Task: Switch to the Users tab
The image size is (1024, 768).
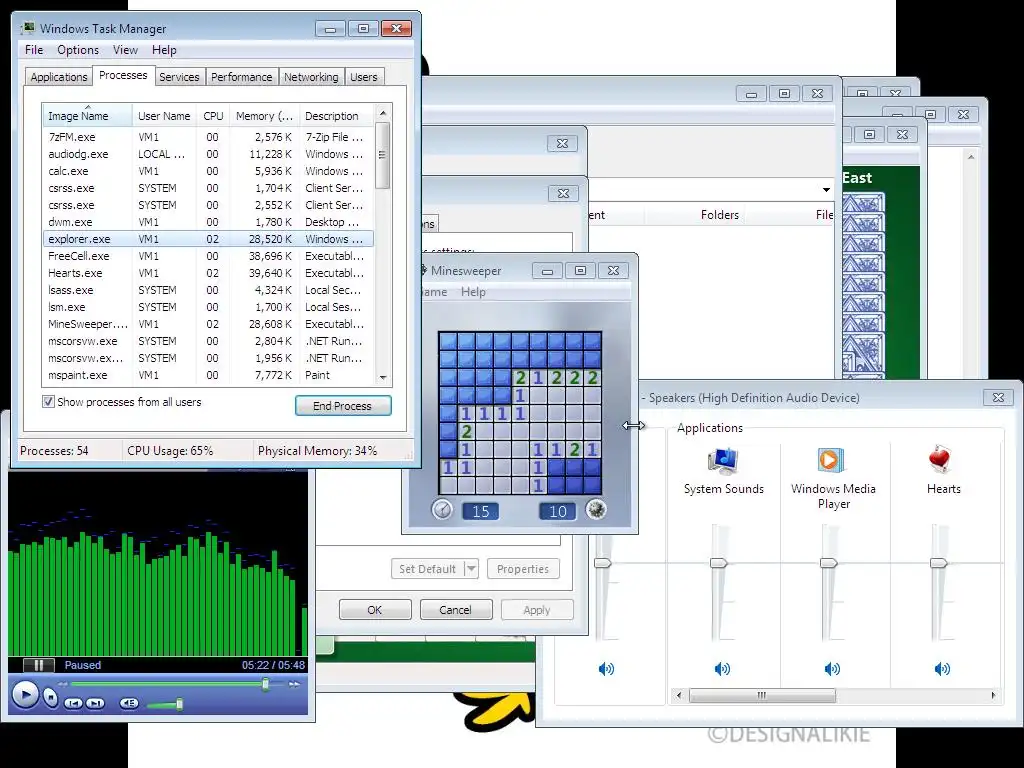Action: coord(364,77)
